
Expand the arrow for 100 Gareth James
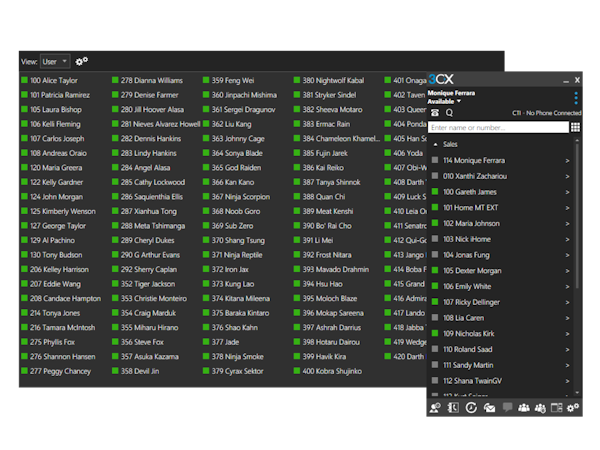tap(567, 192)
